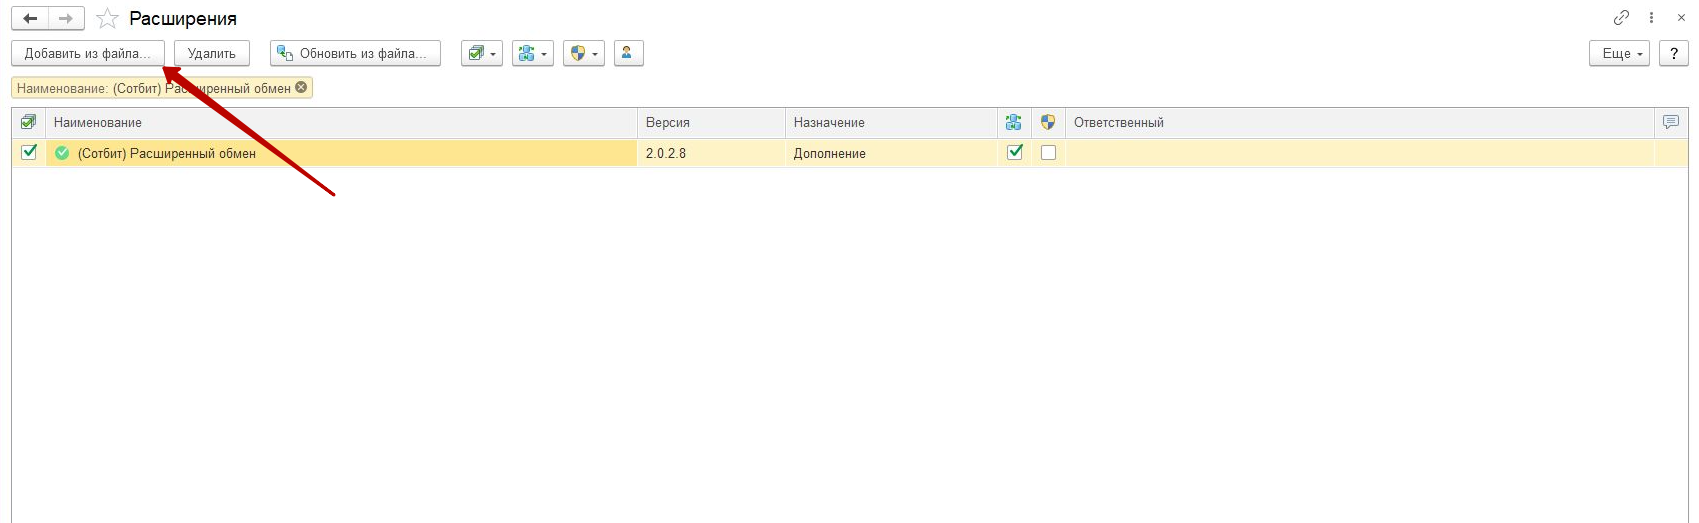
Task: Add Расширения page to favorites star
Action: tap(107, 19)
